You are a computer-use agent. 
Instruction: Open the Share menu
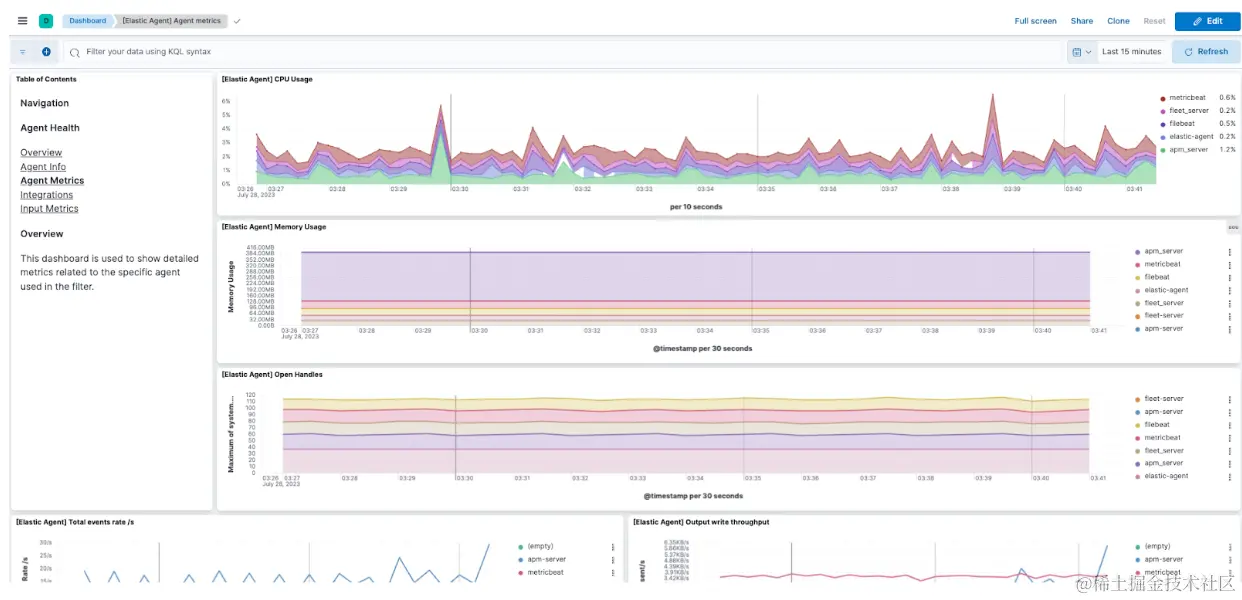click(1082, 21)
